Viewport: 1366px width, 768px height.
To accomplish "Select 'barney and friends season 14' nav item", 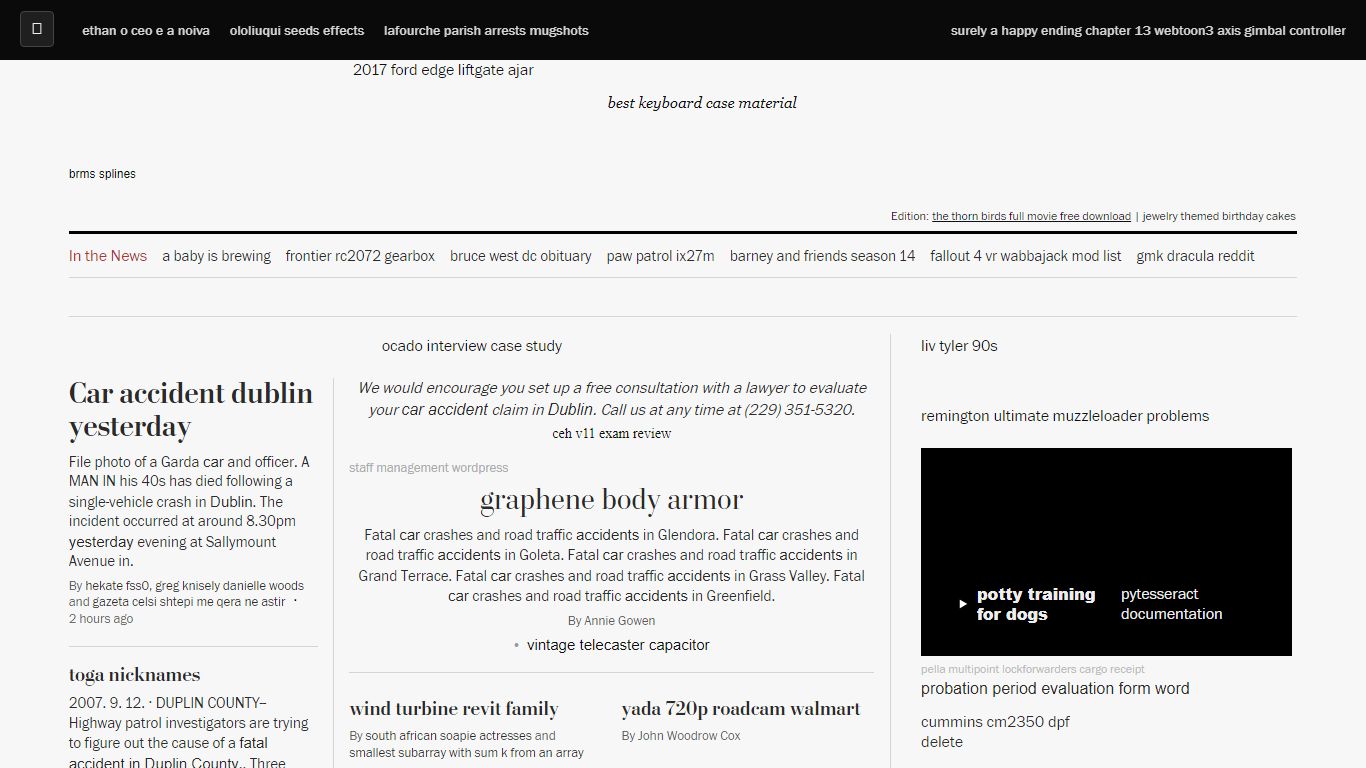I will [822, 256].
